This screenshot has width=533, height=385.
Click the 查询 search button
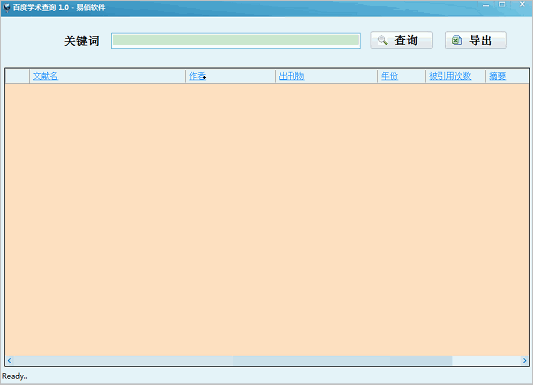(401, 40)
